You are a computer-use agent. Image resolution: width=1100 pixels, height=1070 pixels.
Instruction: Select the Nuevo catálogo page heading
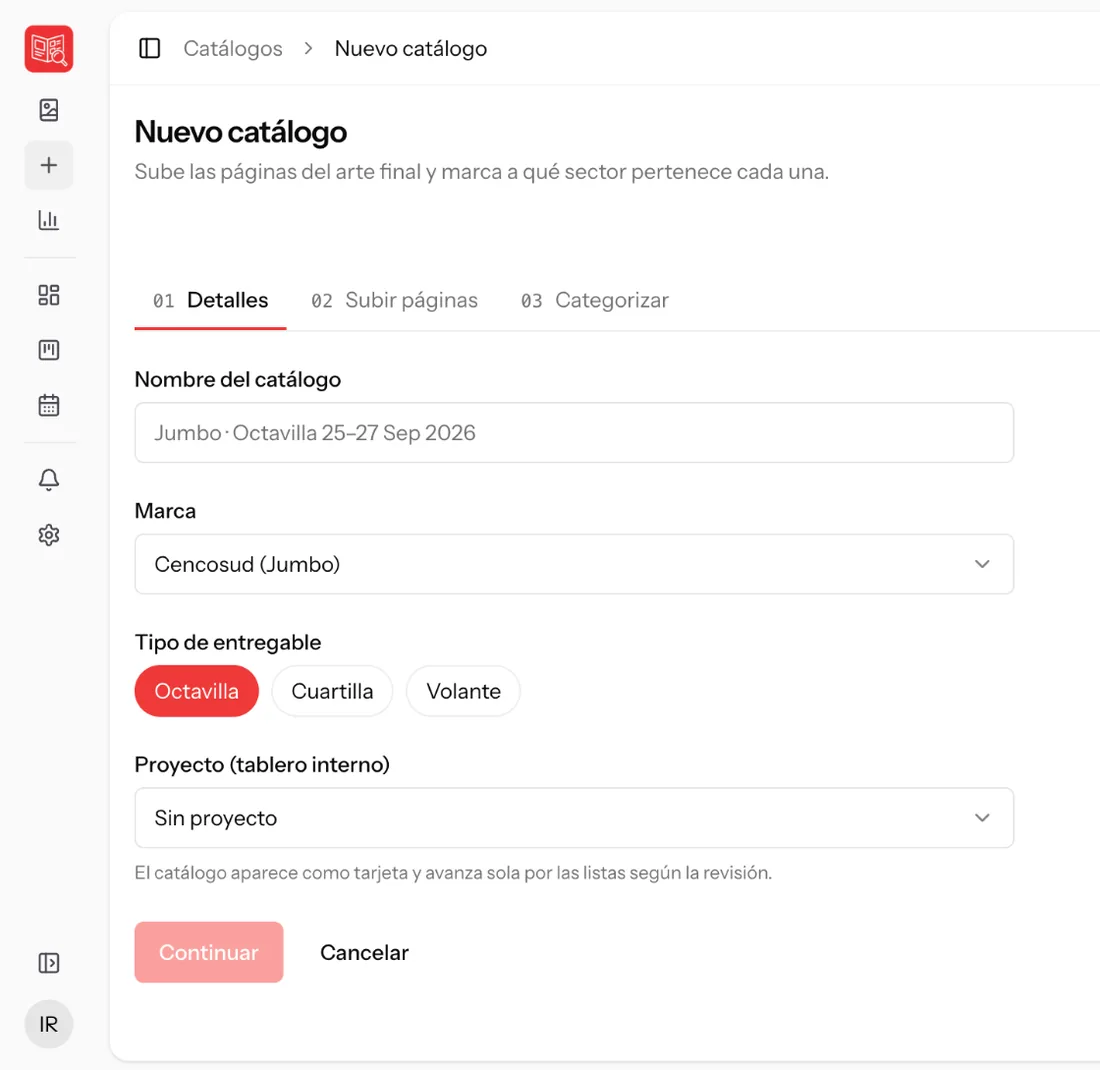(x=241, y=132)
